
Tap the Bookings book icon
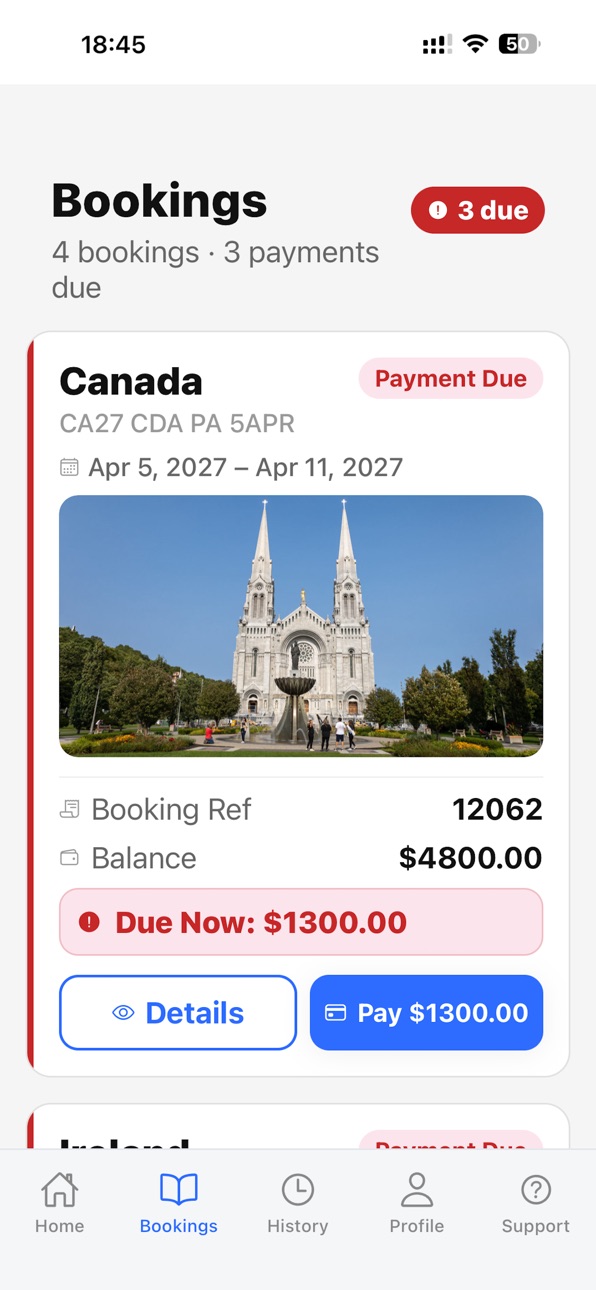(x=179, y=1190)
